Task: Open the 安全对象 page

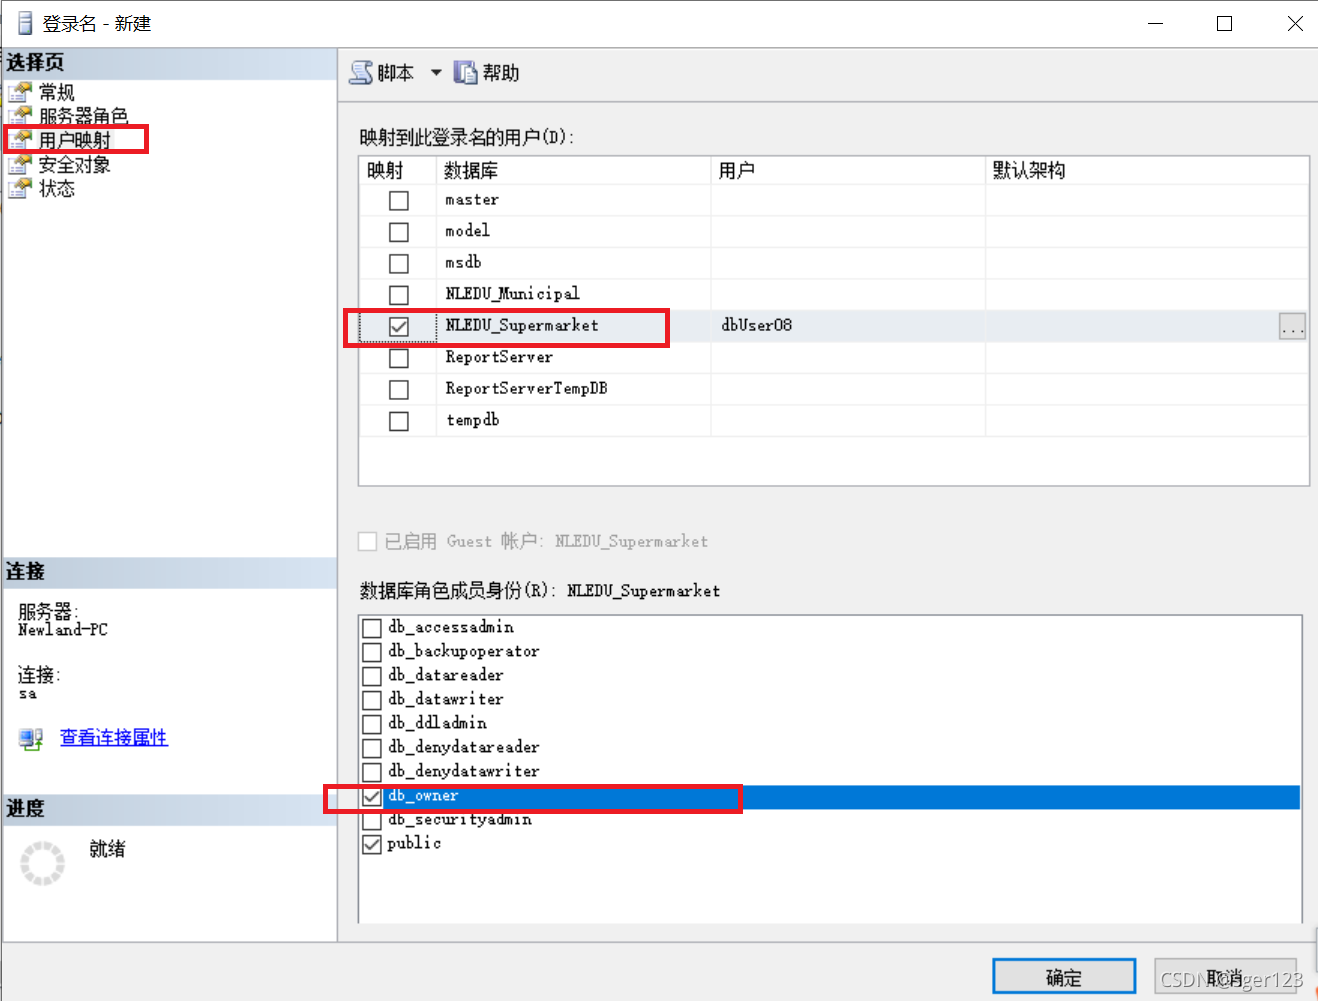Action: pos(75,164)
